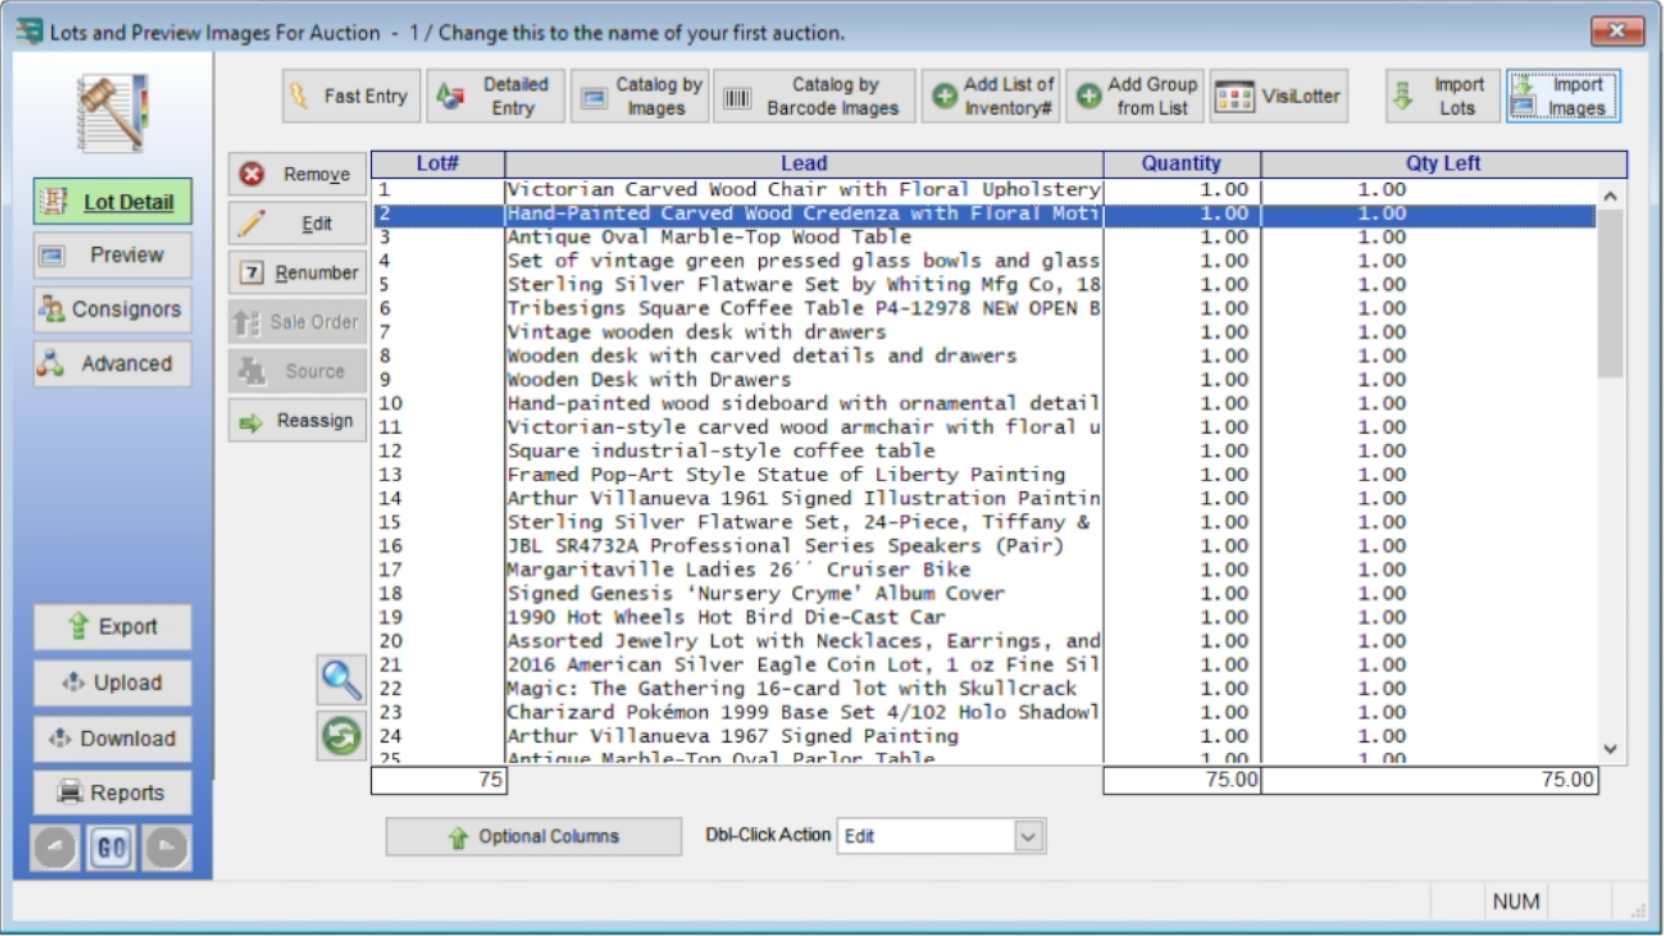
Task: Select lot 16 JBL SR4732A speakers row
Action: click(785, 546)
